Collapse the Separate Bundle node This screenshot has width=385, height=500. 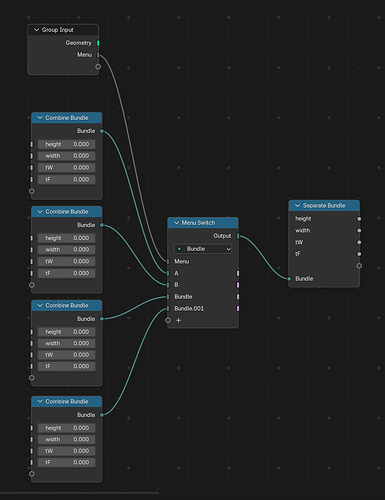click(298, 206)
